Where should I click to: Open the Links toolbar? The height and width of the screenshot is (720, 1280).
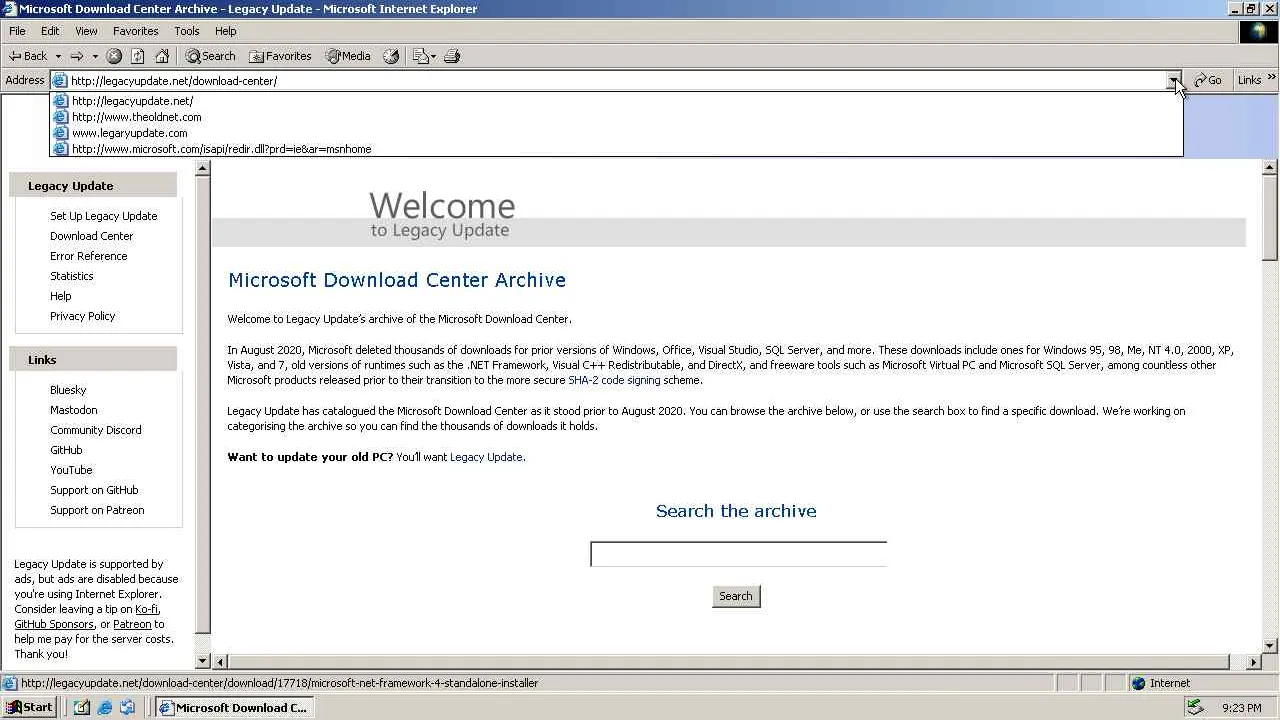tap(1249, 81)
